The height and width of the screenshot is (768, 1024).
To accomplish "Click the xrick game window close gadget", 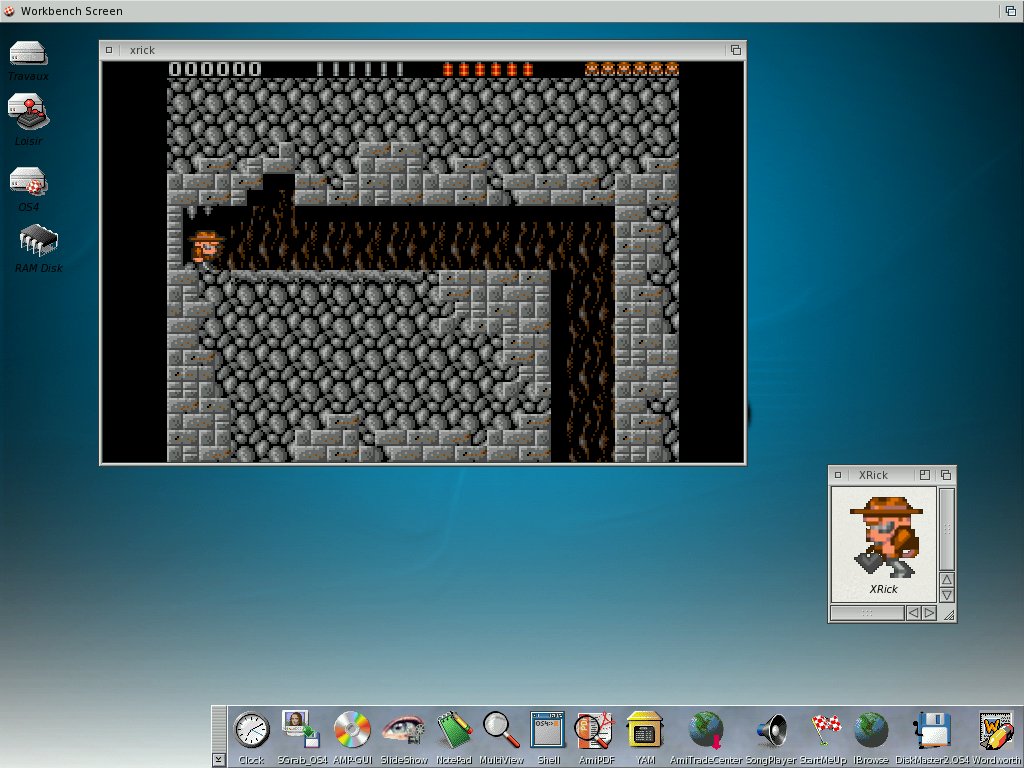I will tap(109, 50).
